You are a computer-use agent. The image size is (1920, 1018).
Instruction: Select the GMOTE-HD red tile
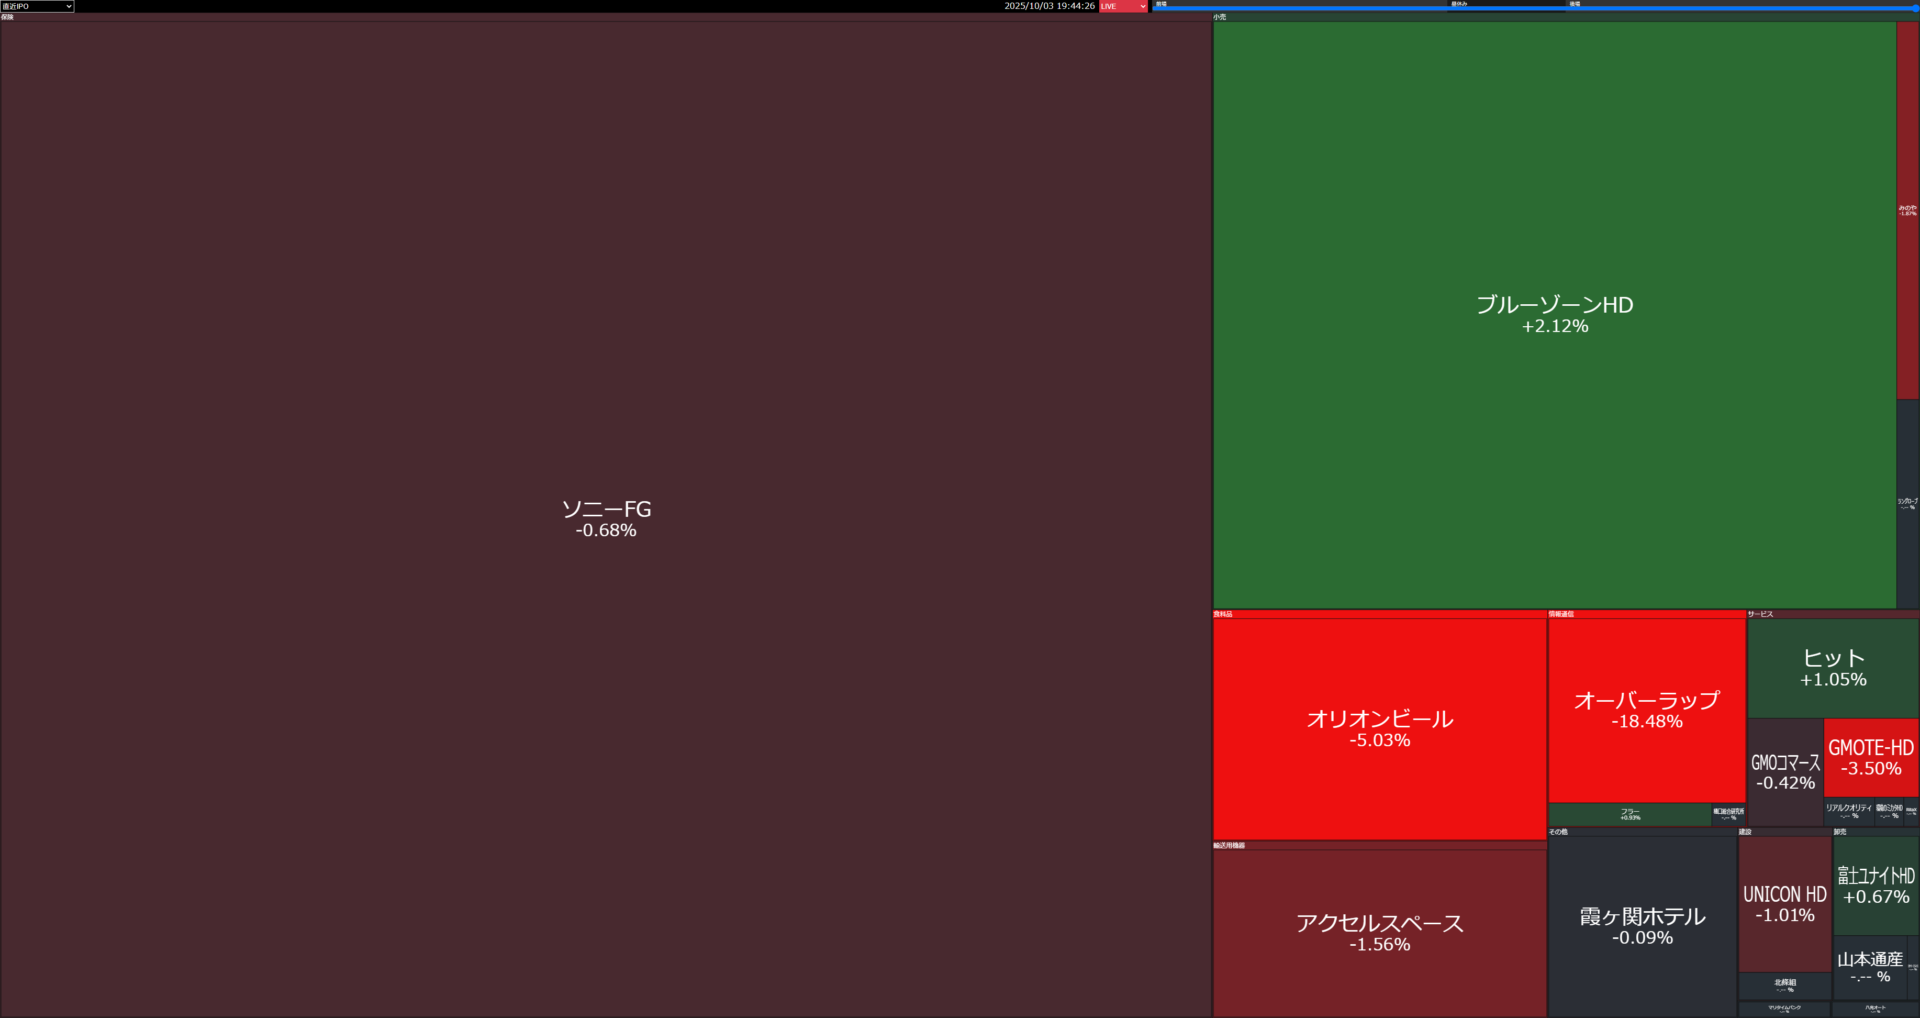point(1870,757)
